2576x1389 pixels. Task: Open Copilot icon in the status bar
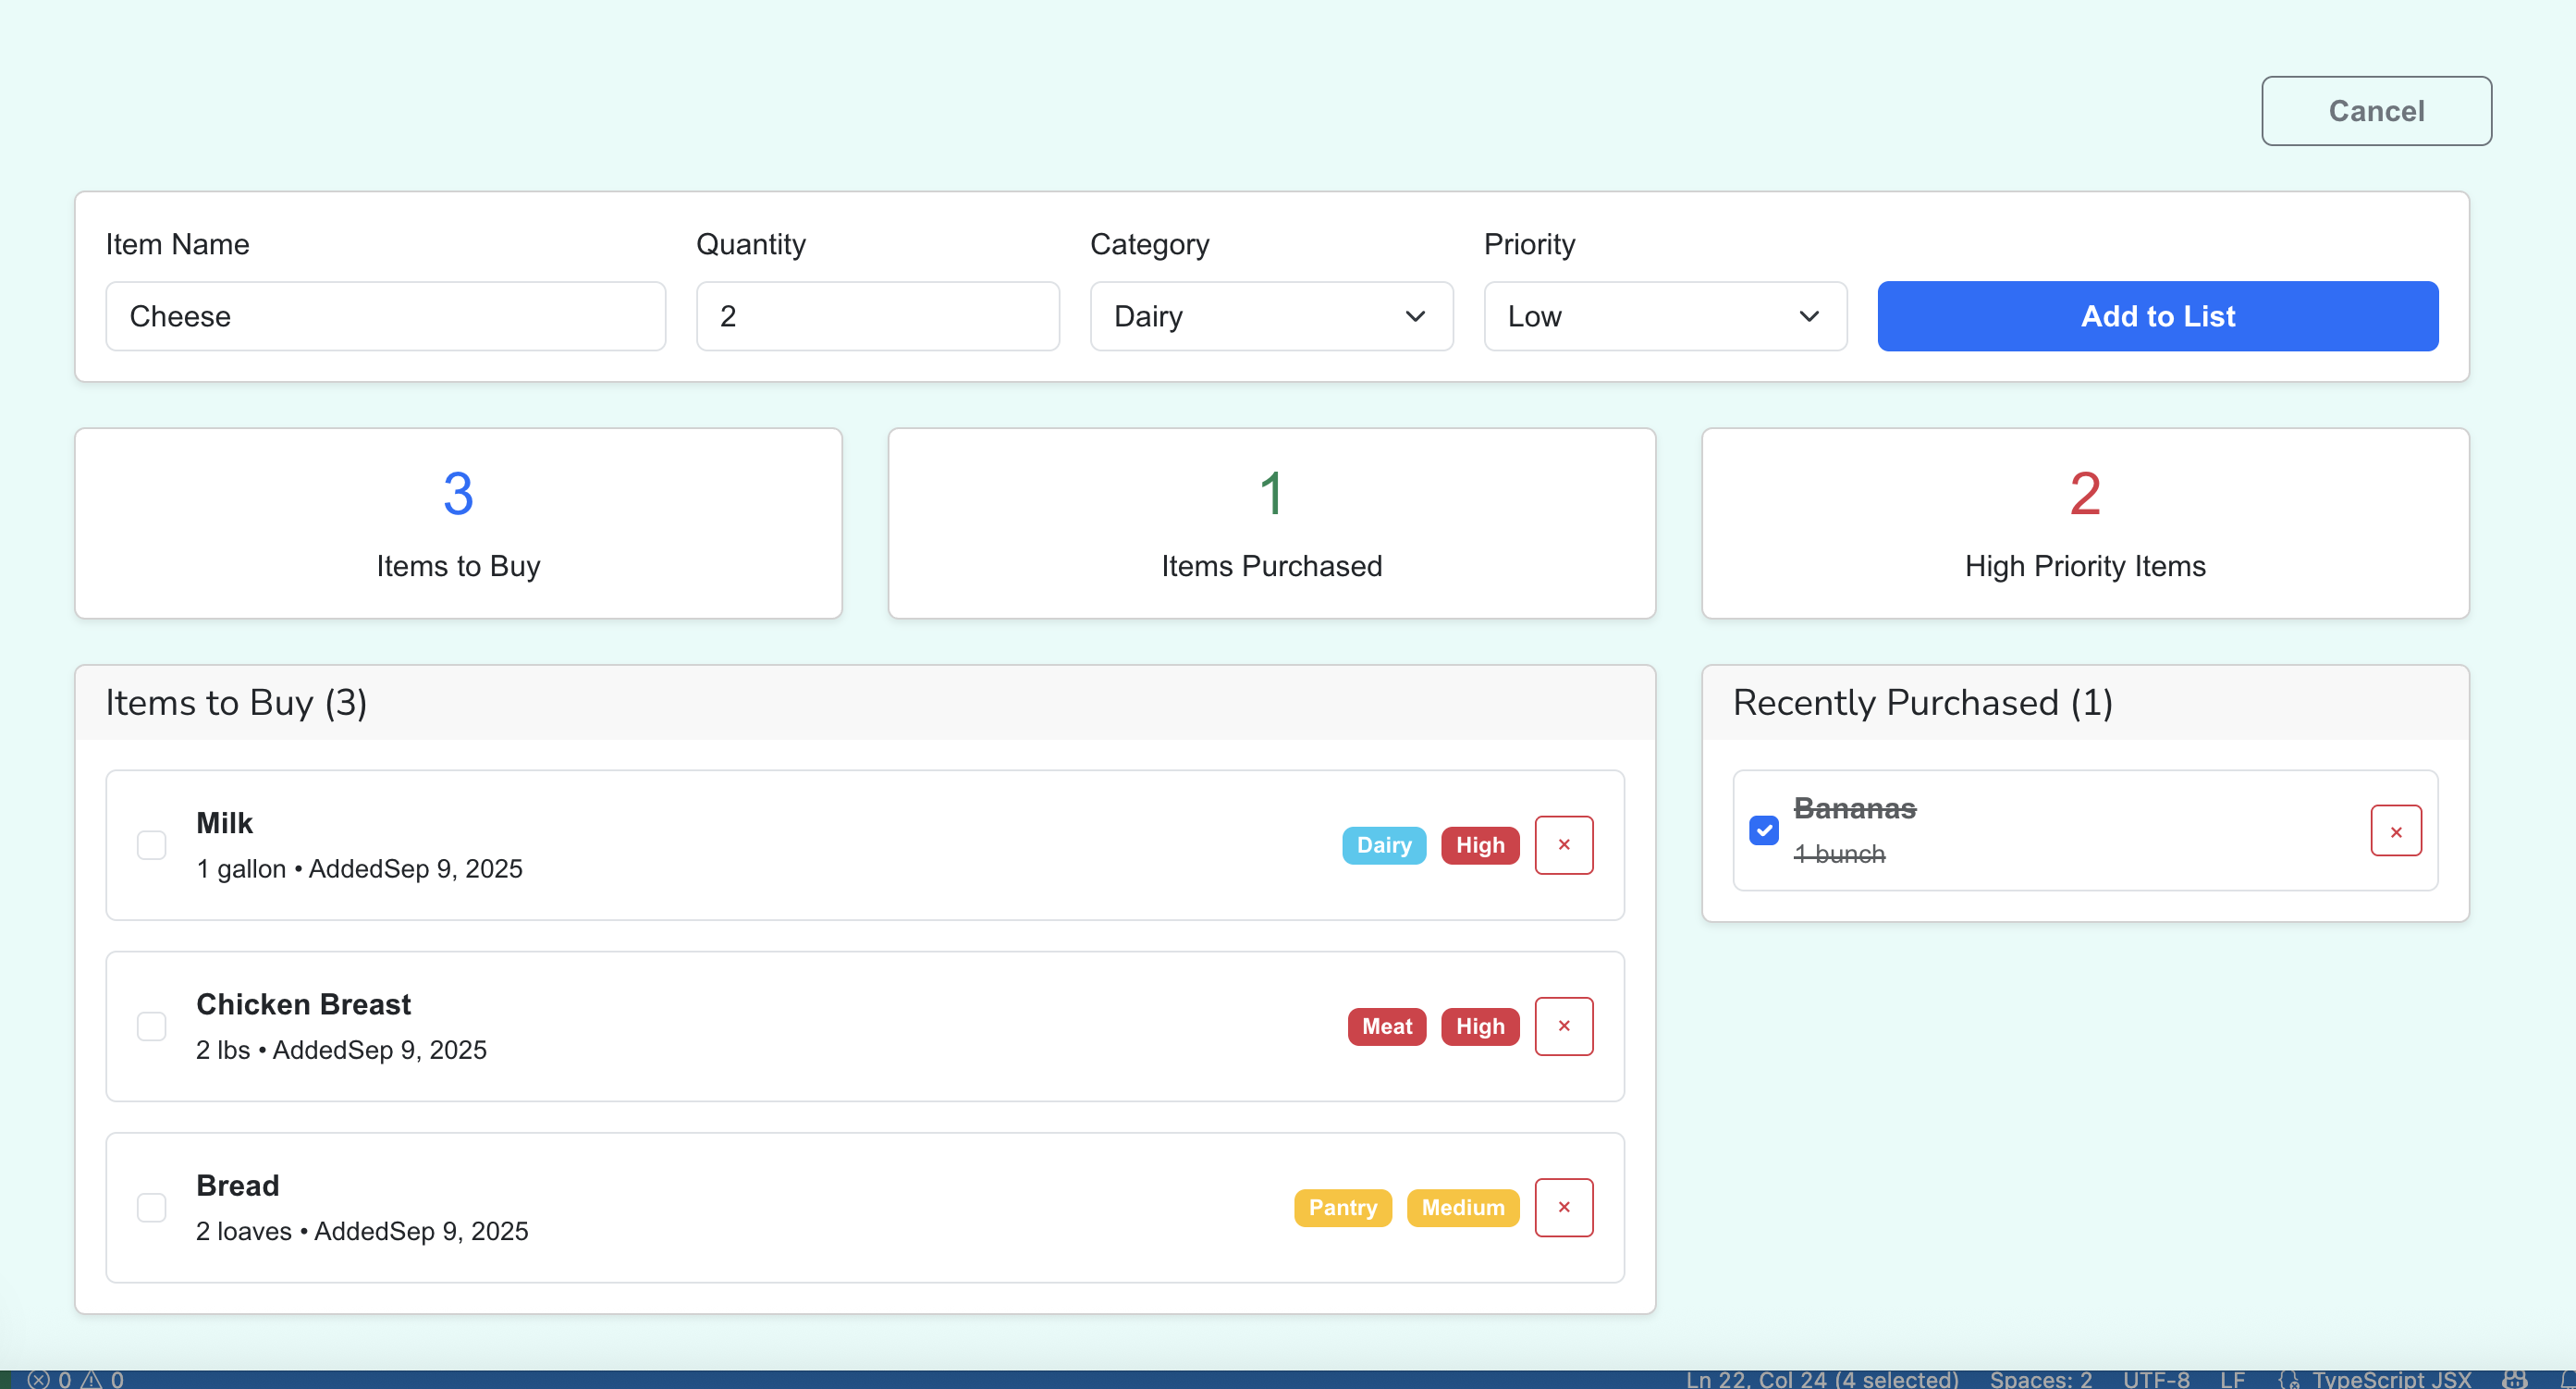[2515, 1379]
